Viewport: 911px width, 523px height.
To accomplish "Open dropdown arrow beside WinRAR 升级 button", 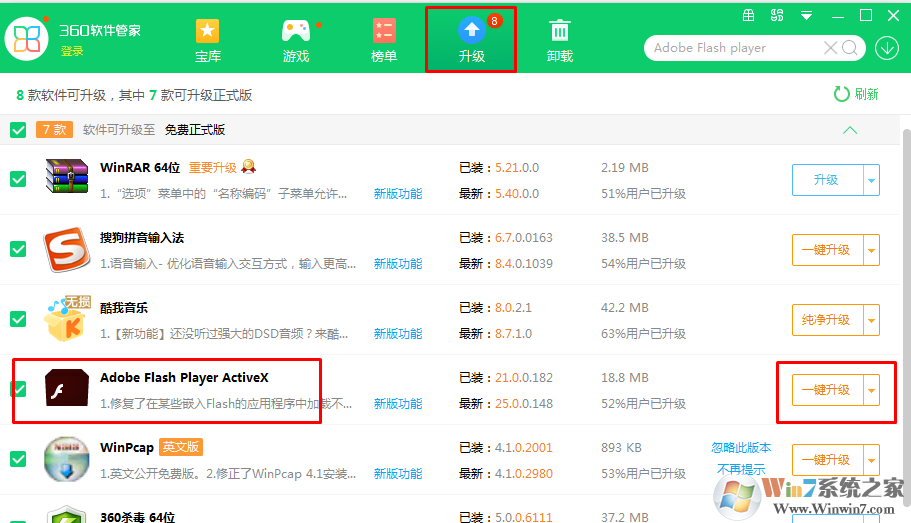I will (x=871, y=180).
